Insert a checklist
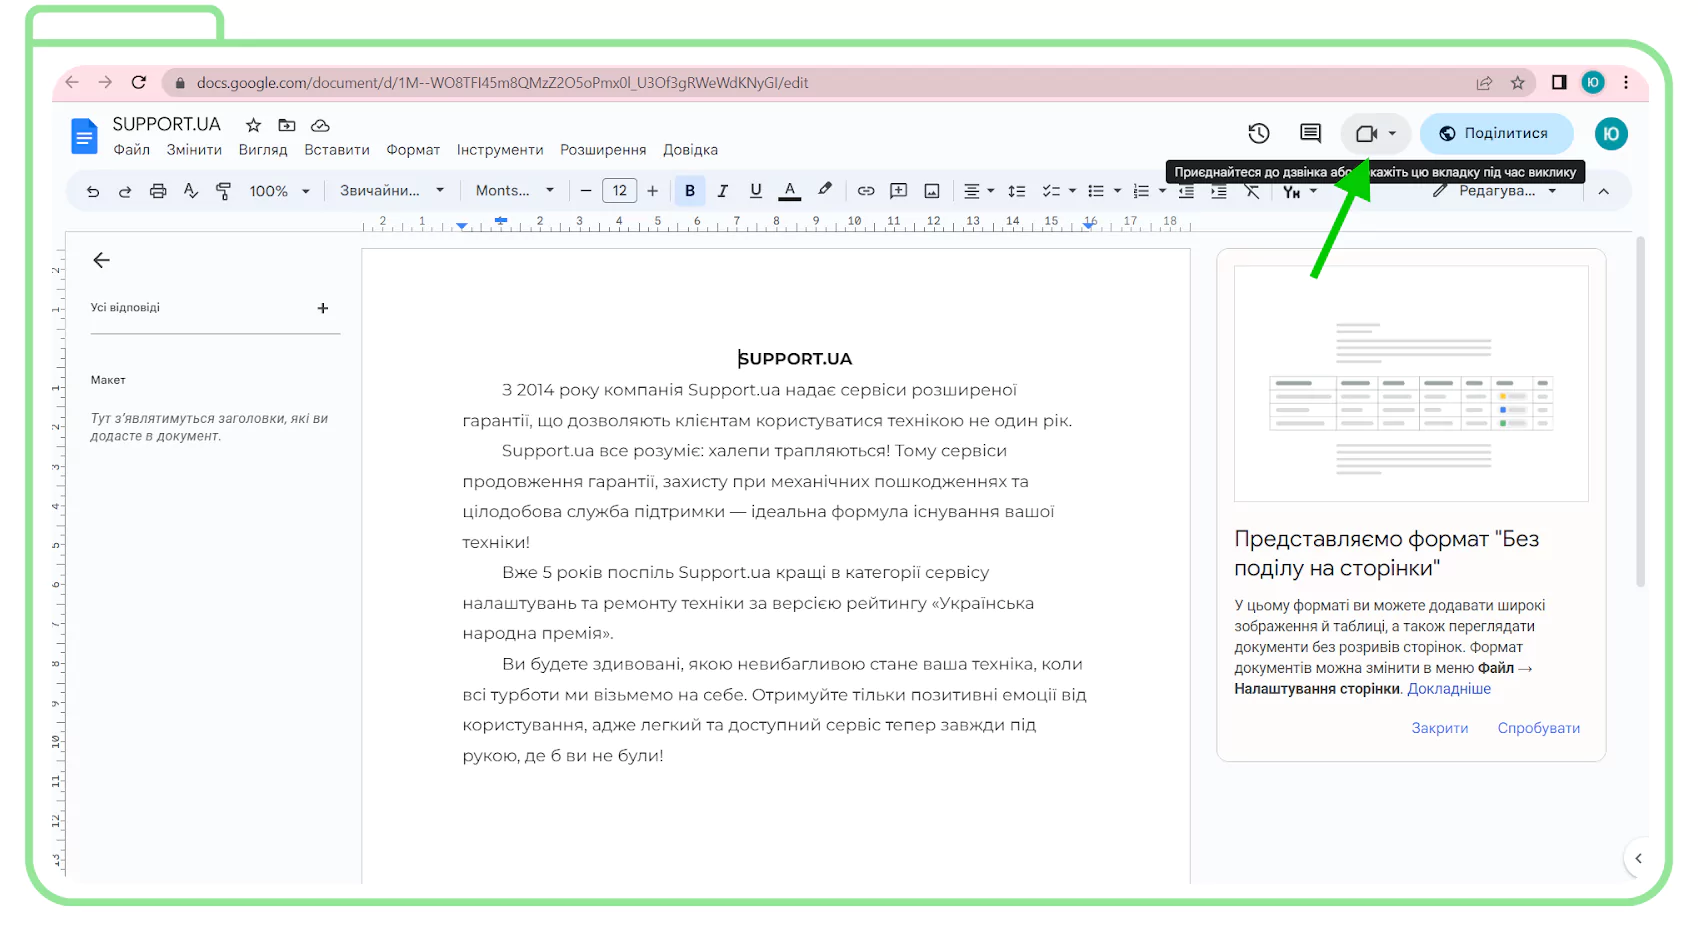 pos(1051,191)
